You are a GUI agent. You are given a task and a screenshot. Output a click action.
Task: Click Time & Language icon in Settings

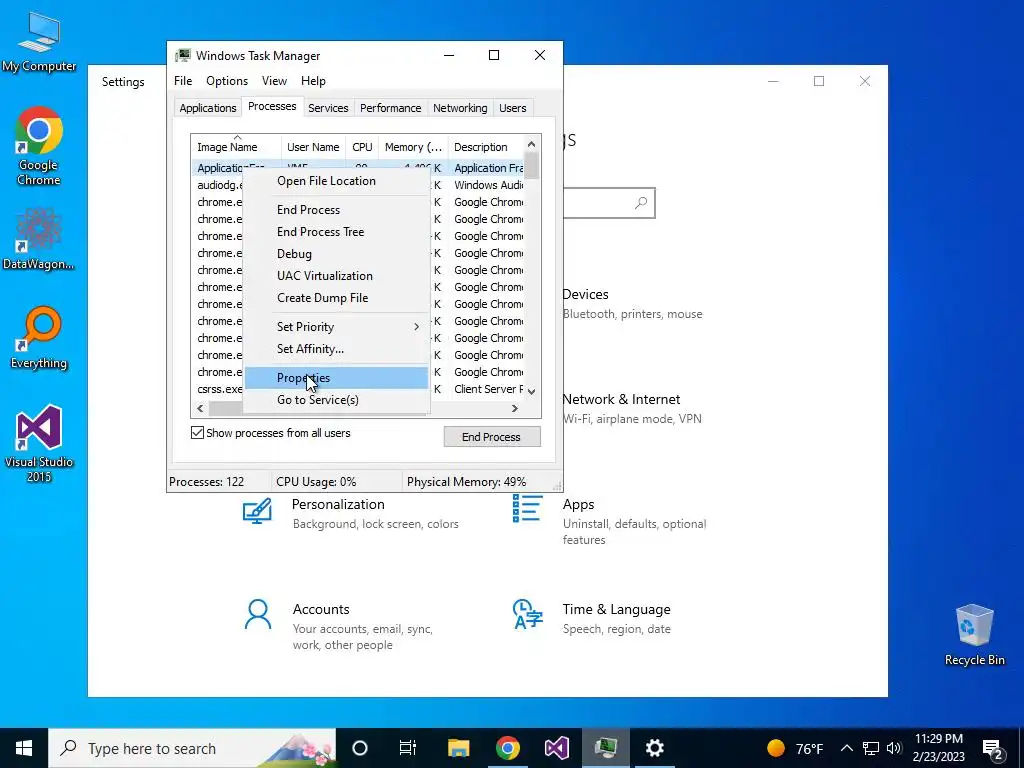click(x=528, y=614)
